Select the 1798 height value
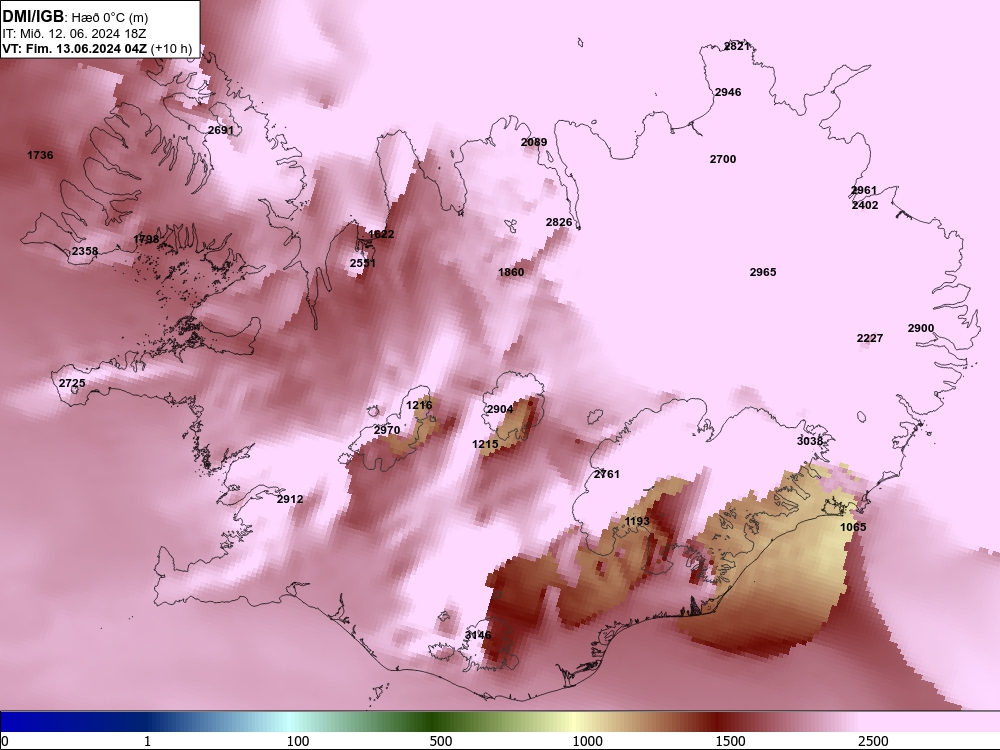The height and width of the screenshot is (750, 1000). tap(146, 239)
